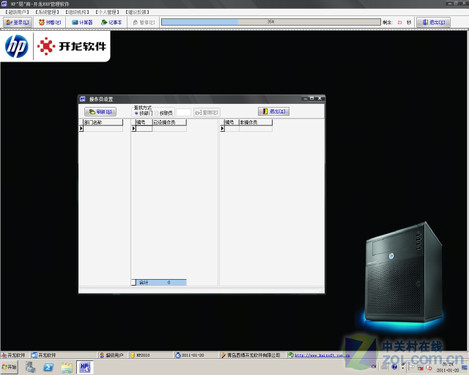Click the main window title bar icon
This screenshot has width=469, height=375.
pyautogui.click(x=4, y=4)
